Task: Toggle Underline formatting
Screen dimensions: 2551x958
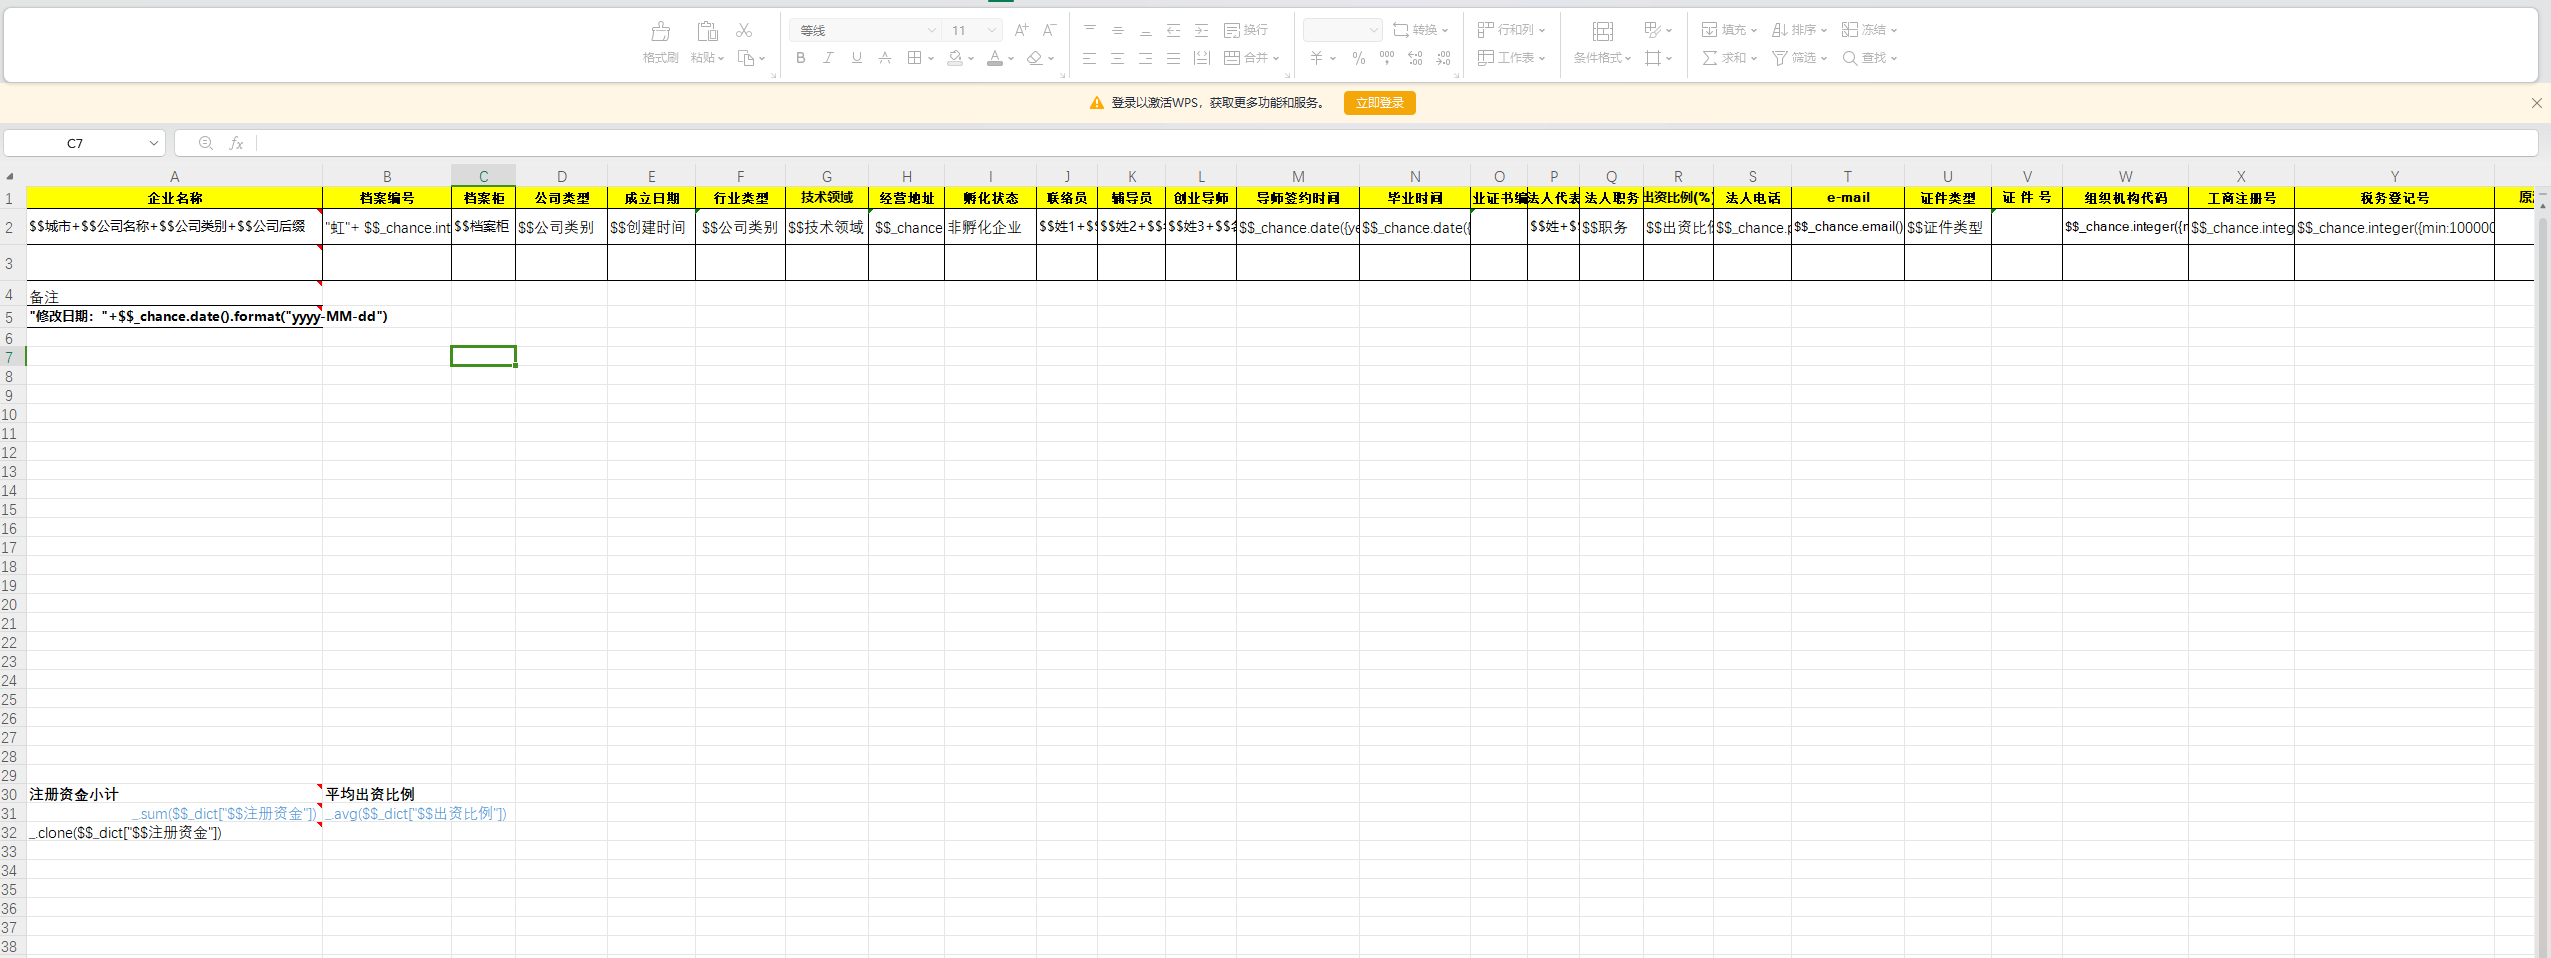Action: tap(856, 58)
